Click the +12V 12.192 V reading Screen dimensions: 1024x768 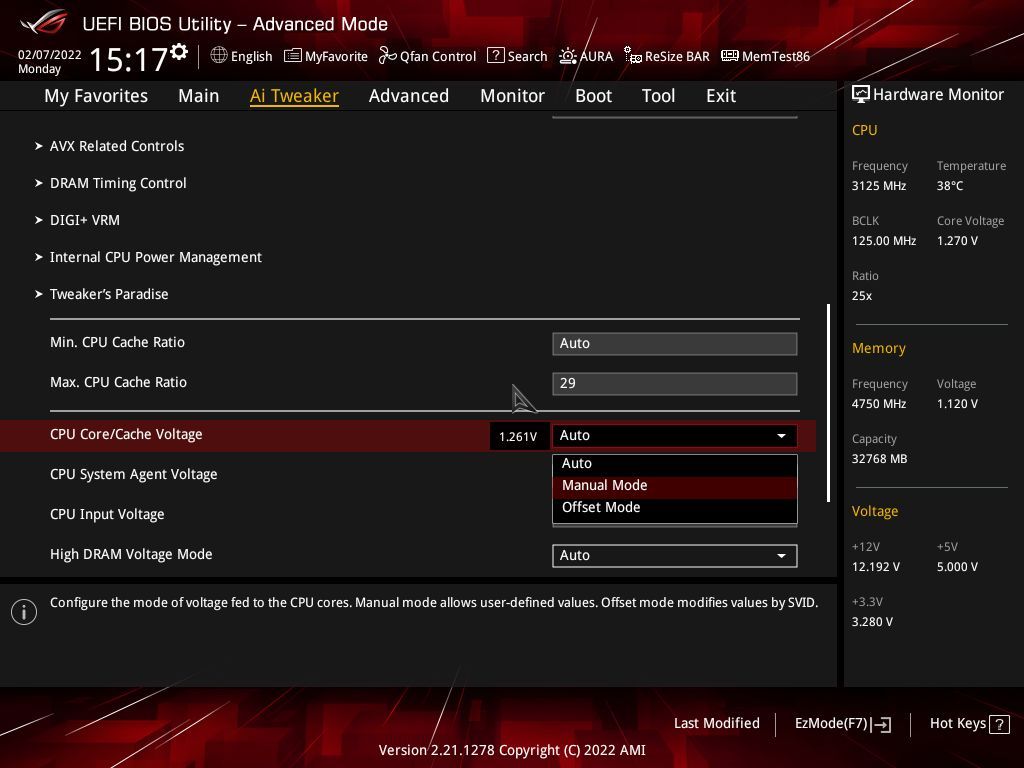875,567
